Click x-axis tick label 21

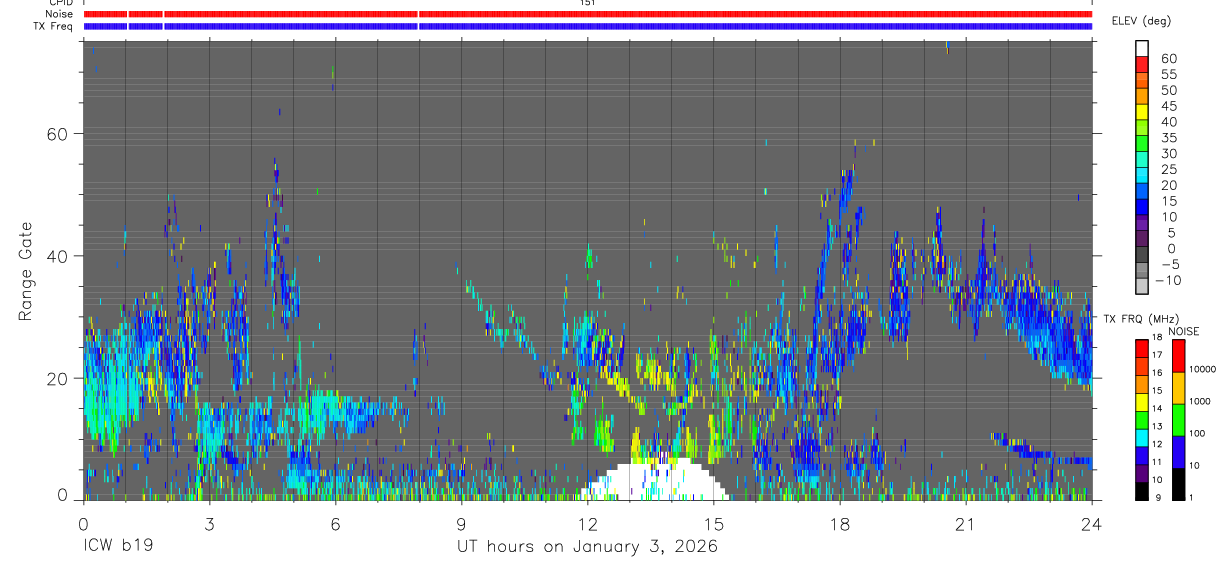(966, 523)
